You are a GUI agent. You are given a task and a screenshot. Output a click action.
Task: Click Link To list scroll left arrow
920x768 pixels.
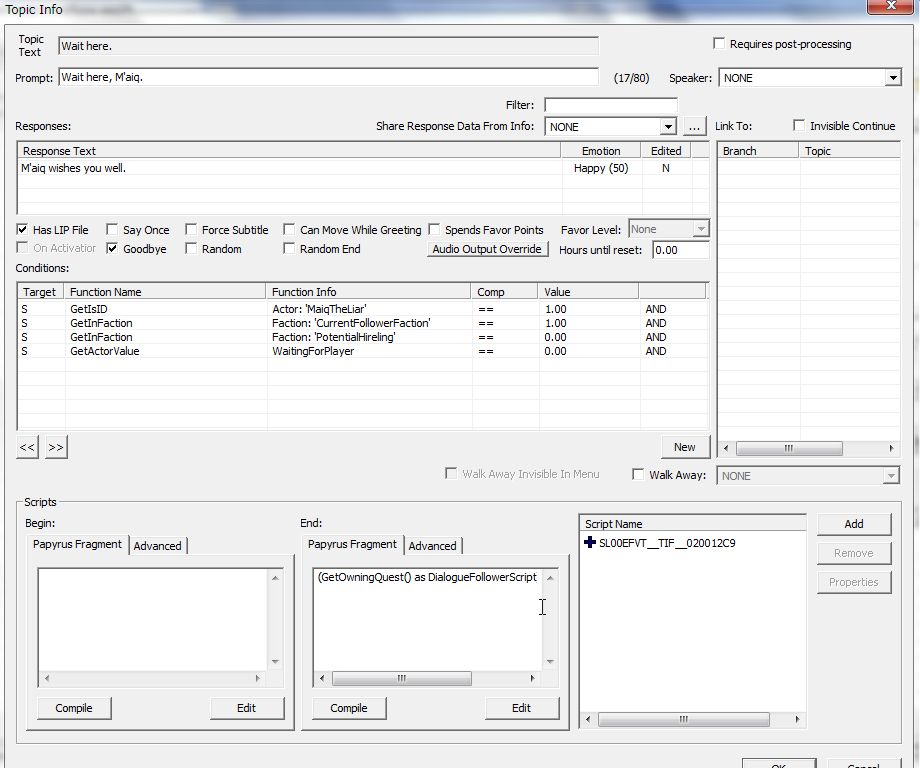point(726,448)
